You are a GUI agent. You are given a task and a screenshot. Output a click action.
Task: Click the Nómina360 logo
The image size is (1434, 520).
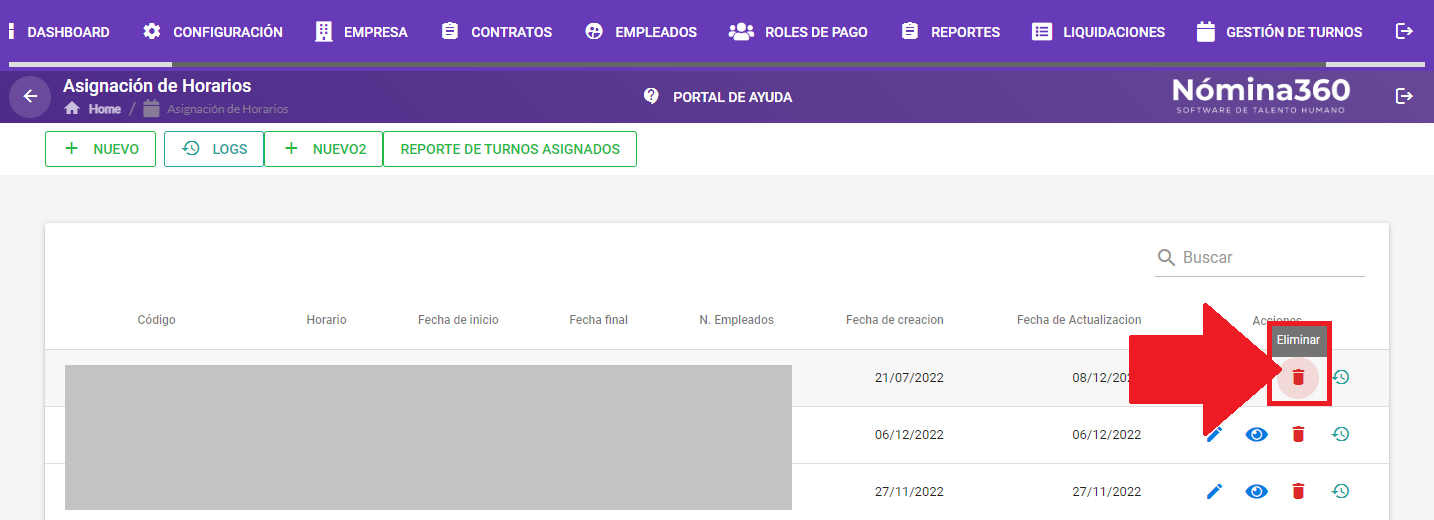point(1261,96)
